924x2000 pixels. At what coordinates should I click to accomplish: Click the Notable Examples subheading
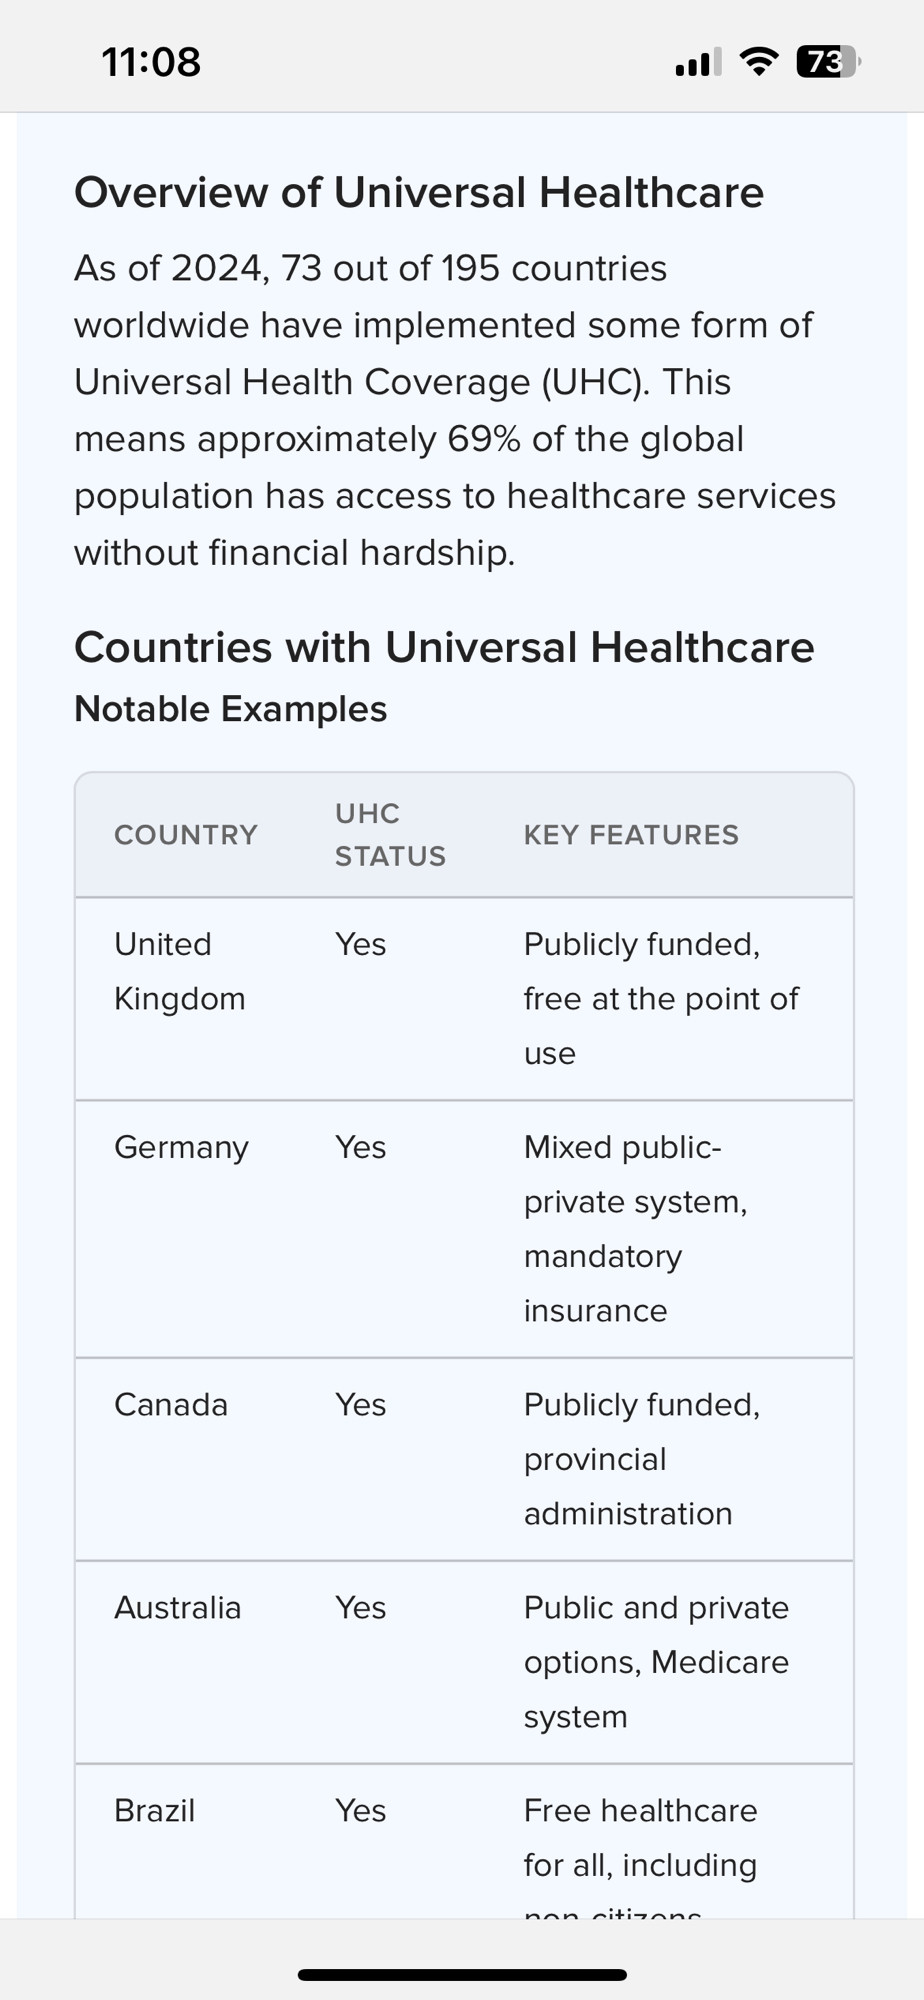point(231,709)
